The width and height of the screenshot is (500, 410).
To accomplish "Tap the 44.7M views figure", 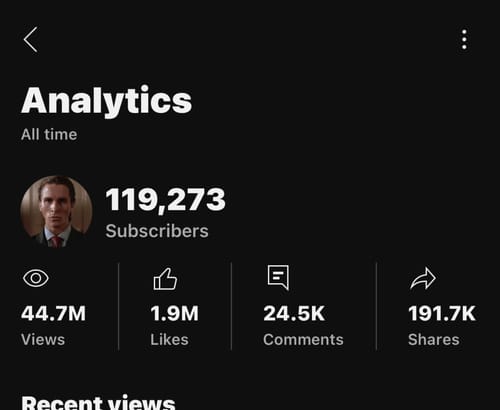I will [x=53, y=313].
